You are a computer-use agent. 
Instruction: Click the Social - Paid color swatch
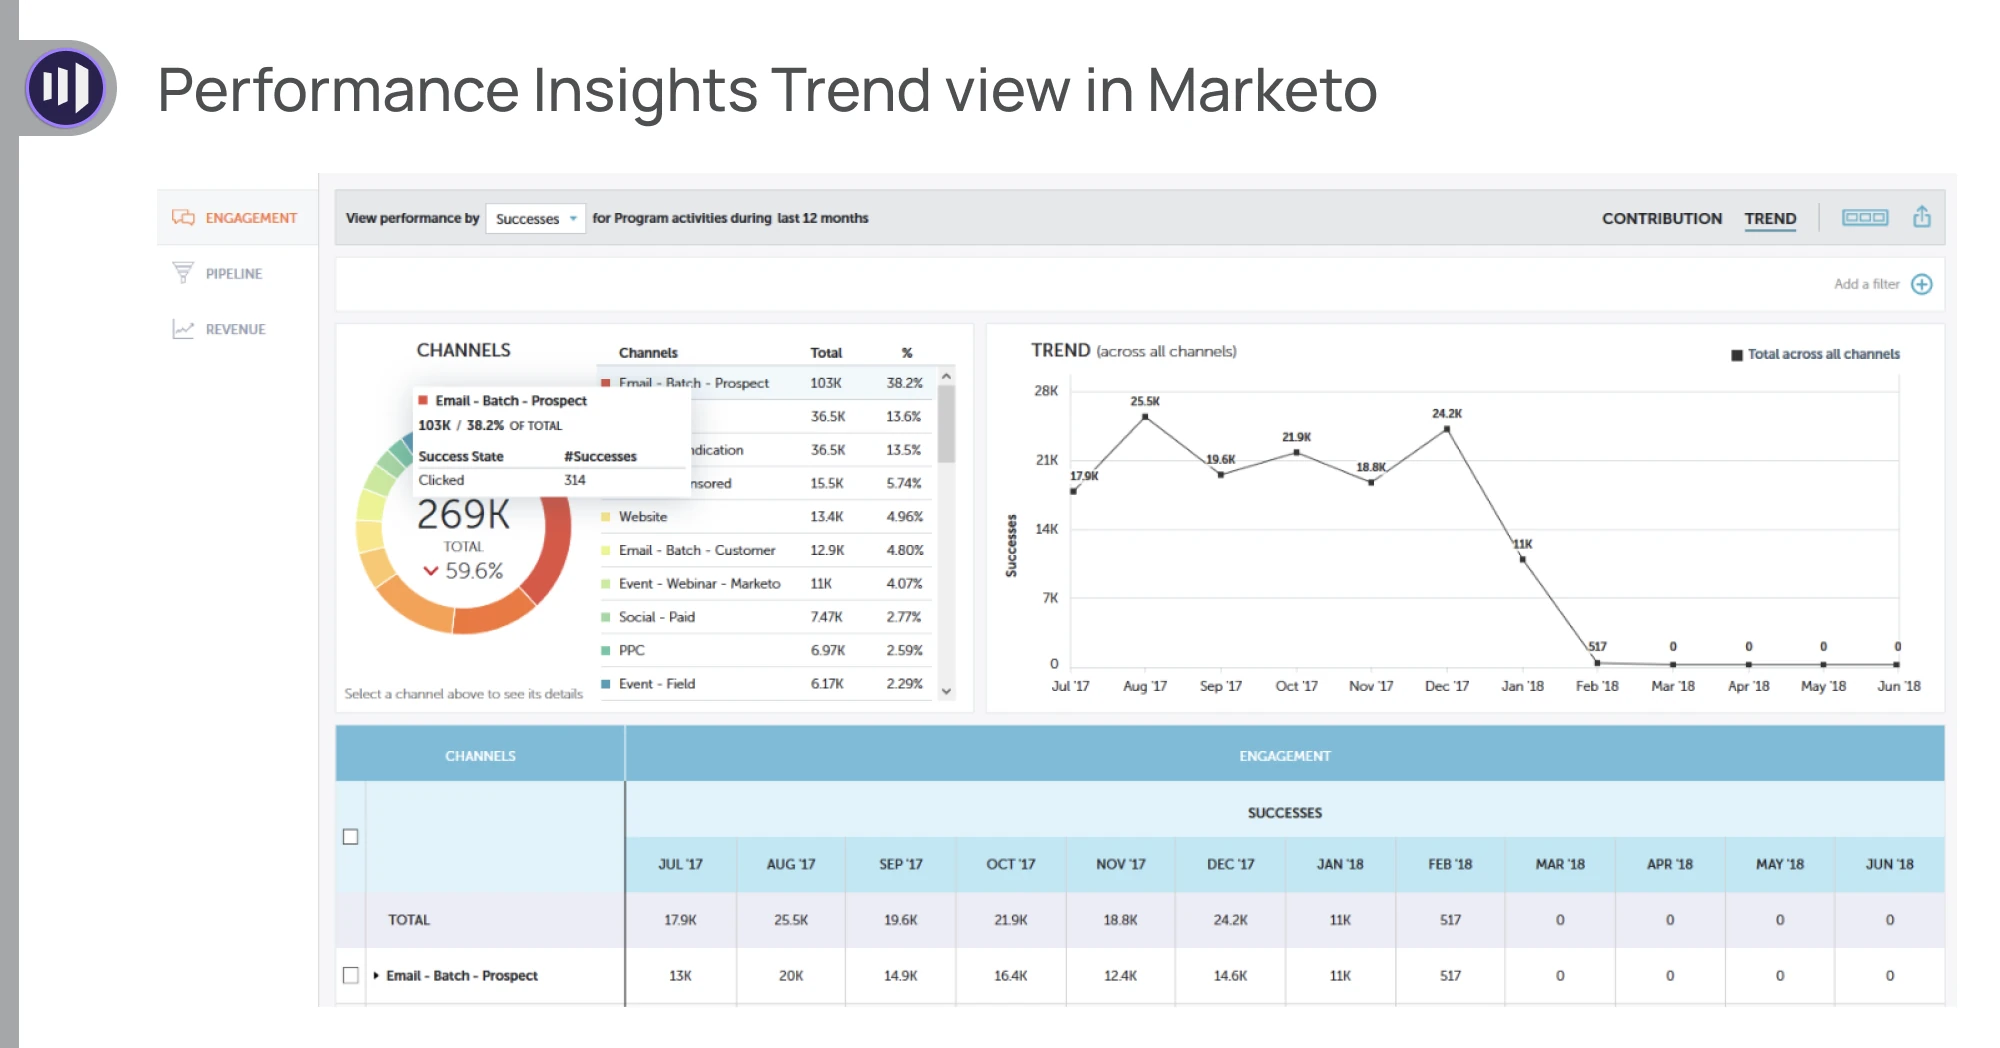[x=605, y=617]
